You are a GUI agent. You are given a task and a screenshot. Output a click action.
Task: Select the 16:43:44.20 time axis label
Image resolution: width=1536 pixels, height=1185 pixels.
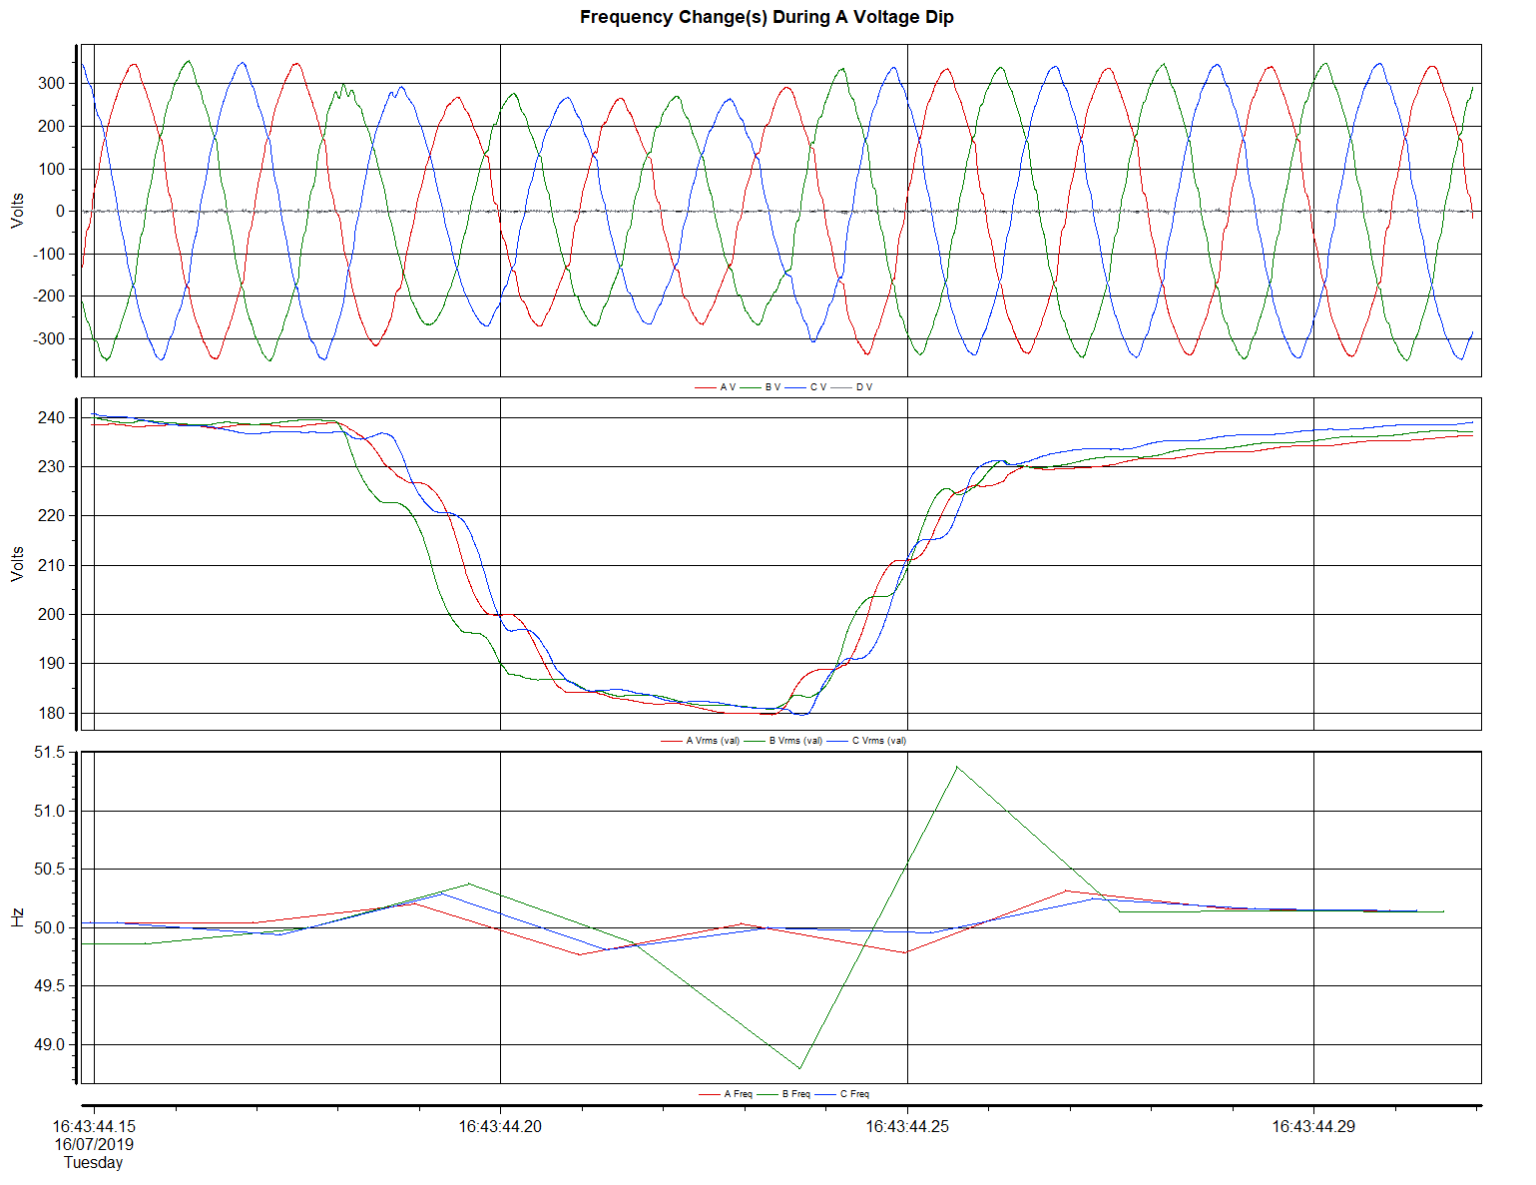(502, 1124)
